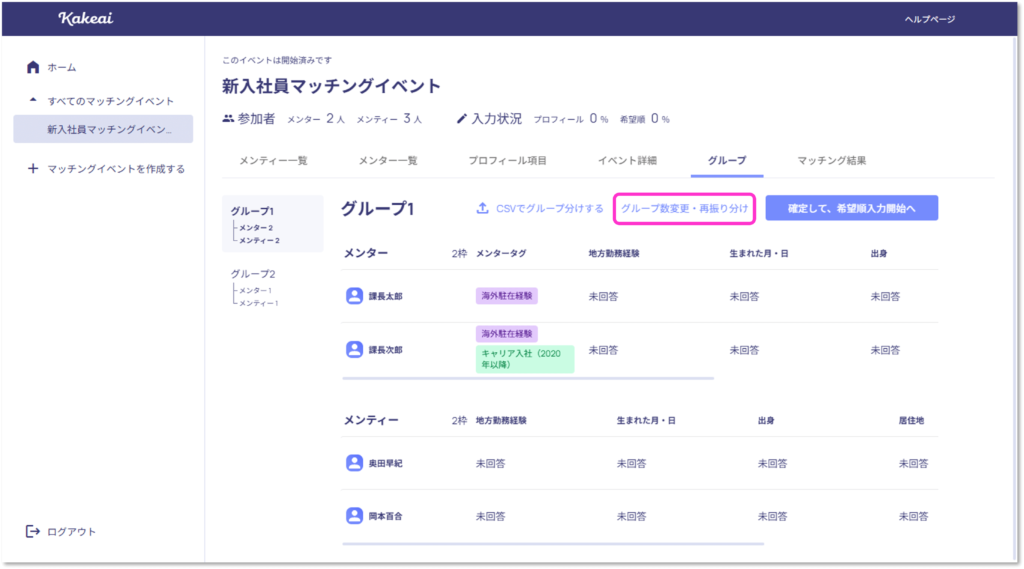Viewport: 1024px width, 569px height.
Task: Click 奥田早紀's avatar icon
Action: coord(354,463)
